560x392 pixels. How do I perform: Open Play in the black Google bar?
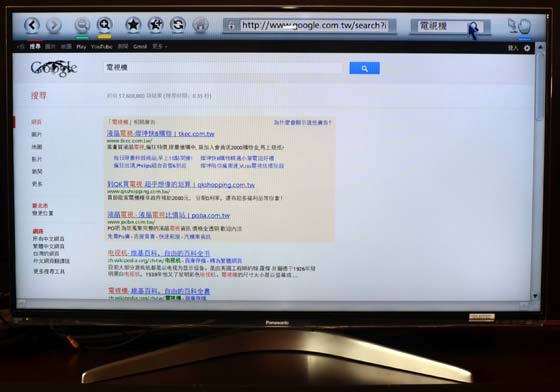click(x=81, y=46)
